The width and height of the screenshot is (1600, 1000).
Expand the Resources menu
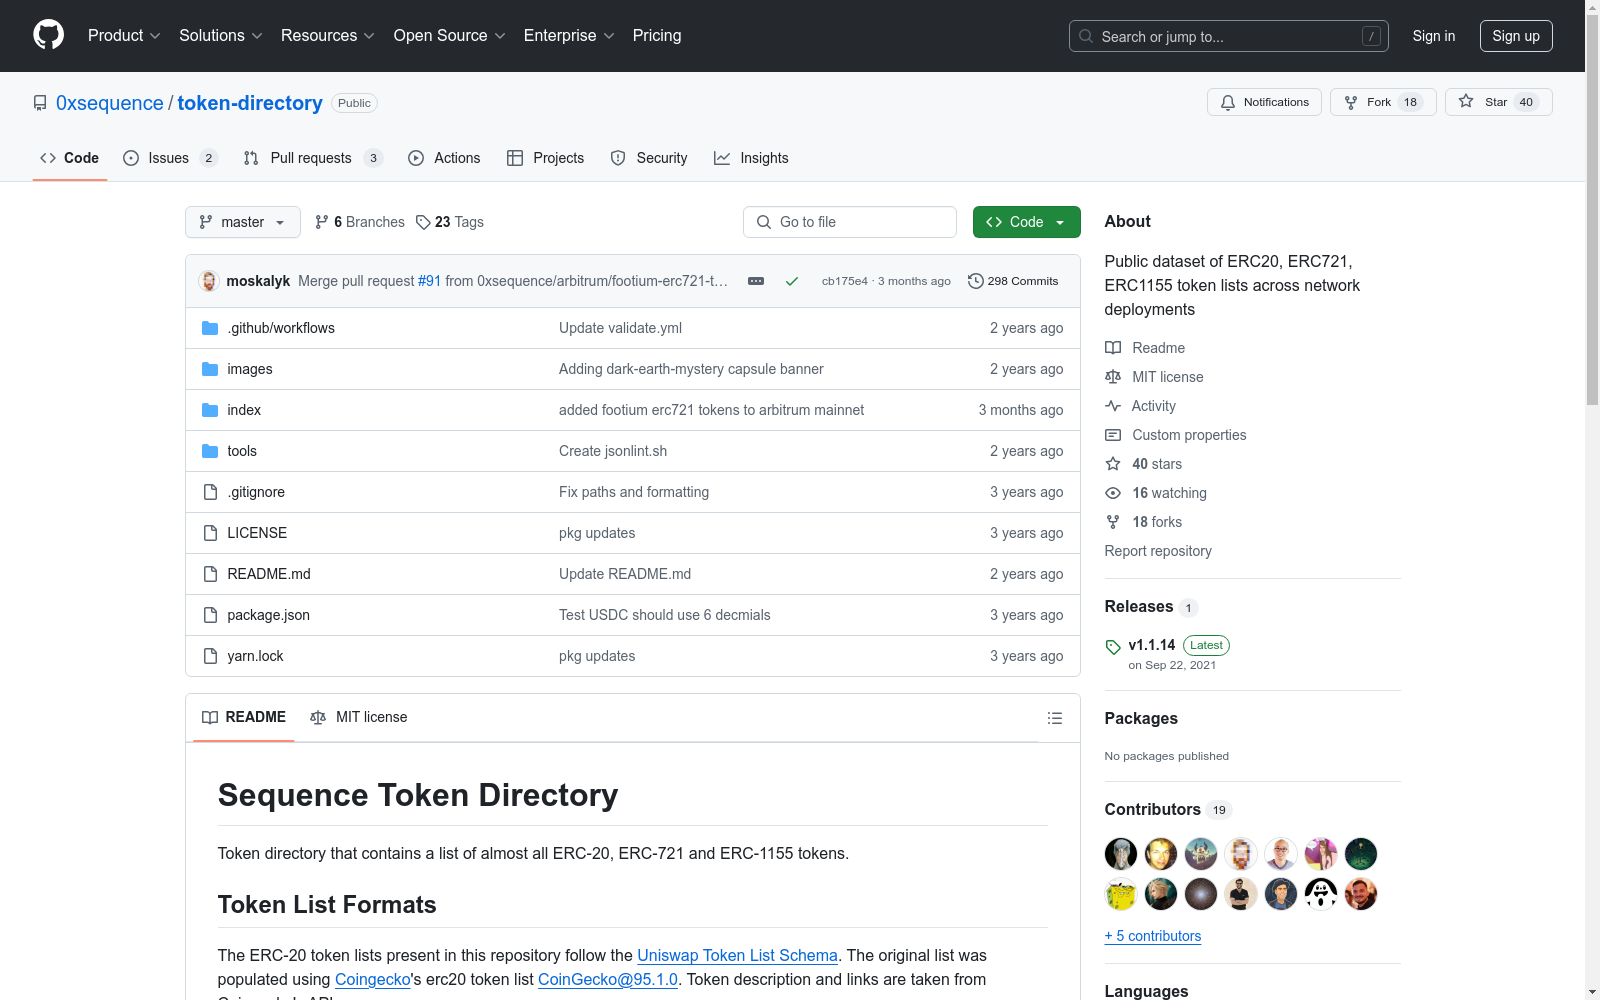(328, 36)
